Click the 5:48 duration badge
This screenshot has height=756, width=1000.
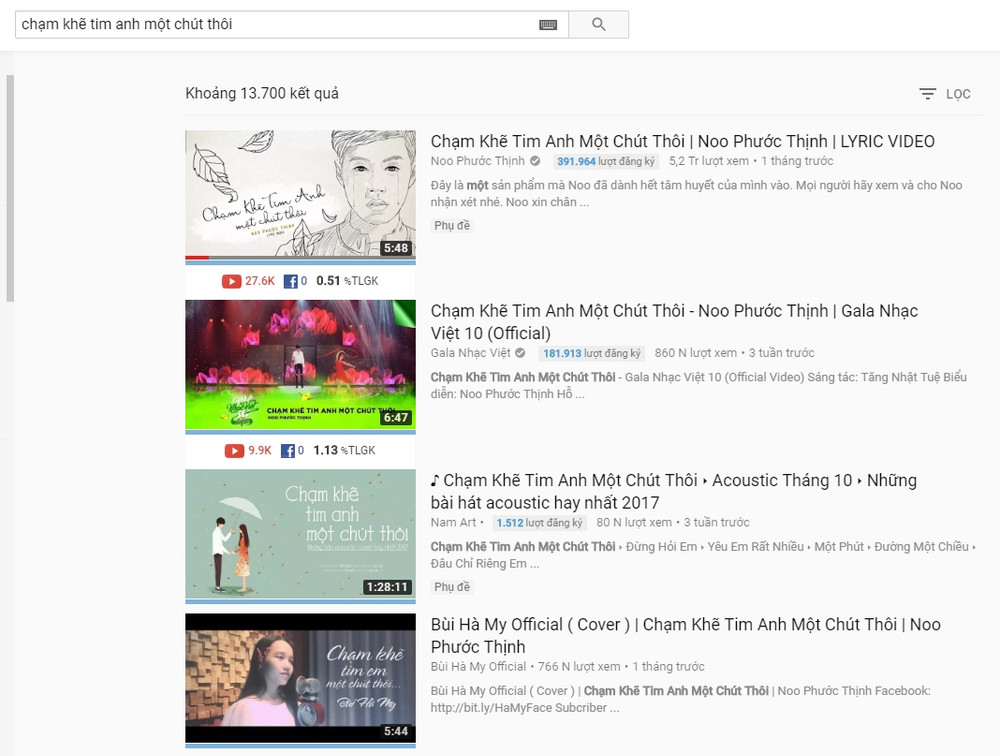click(395, 248)
